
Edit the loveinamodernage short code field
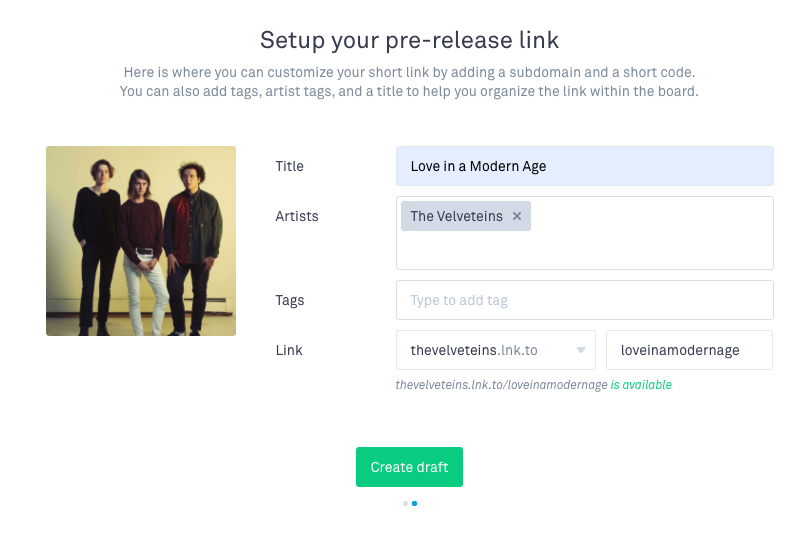click(x=689, y=350)
